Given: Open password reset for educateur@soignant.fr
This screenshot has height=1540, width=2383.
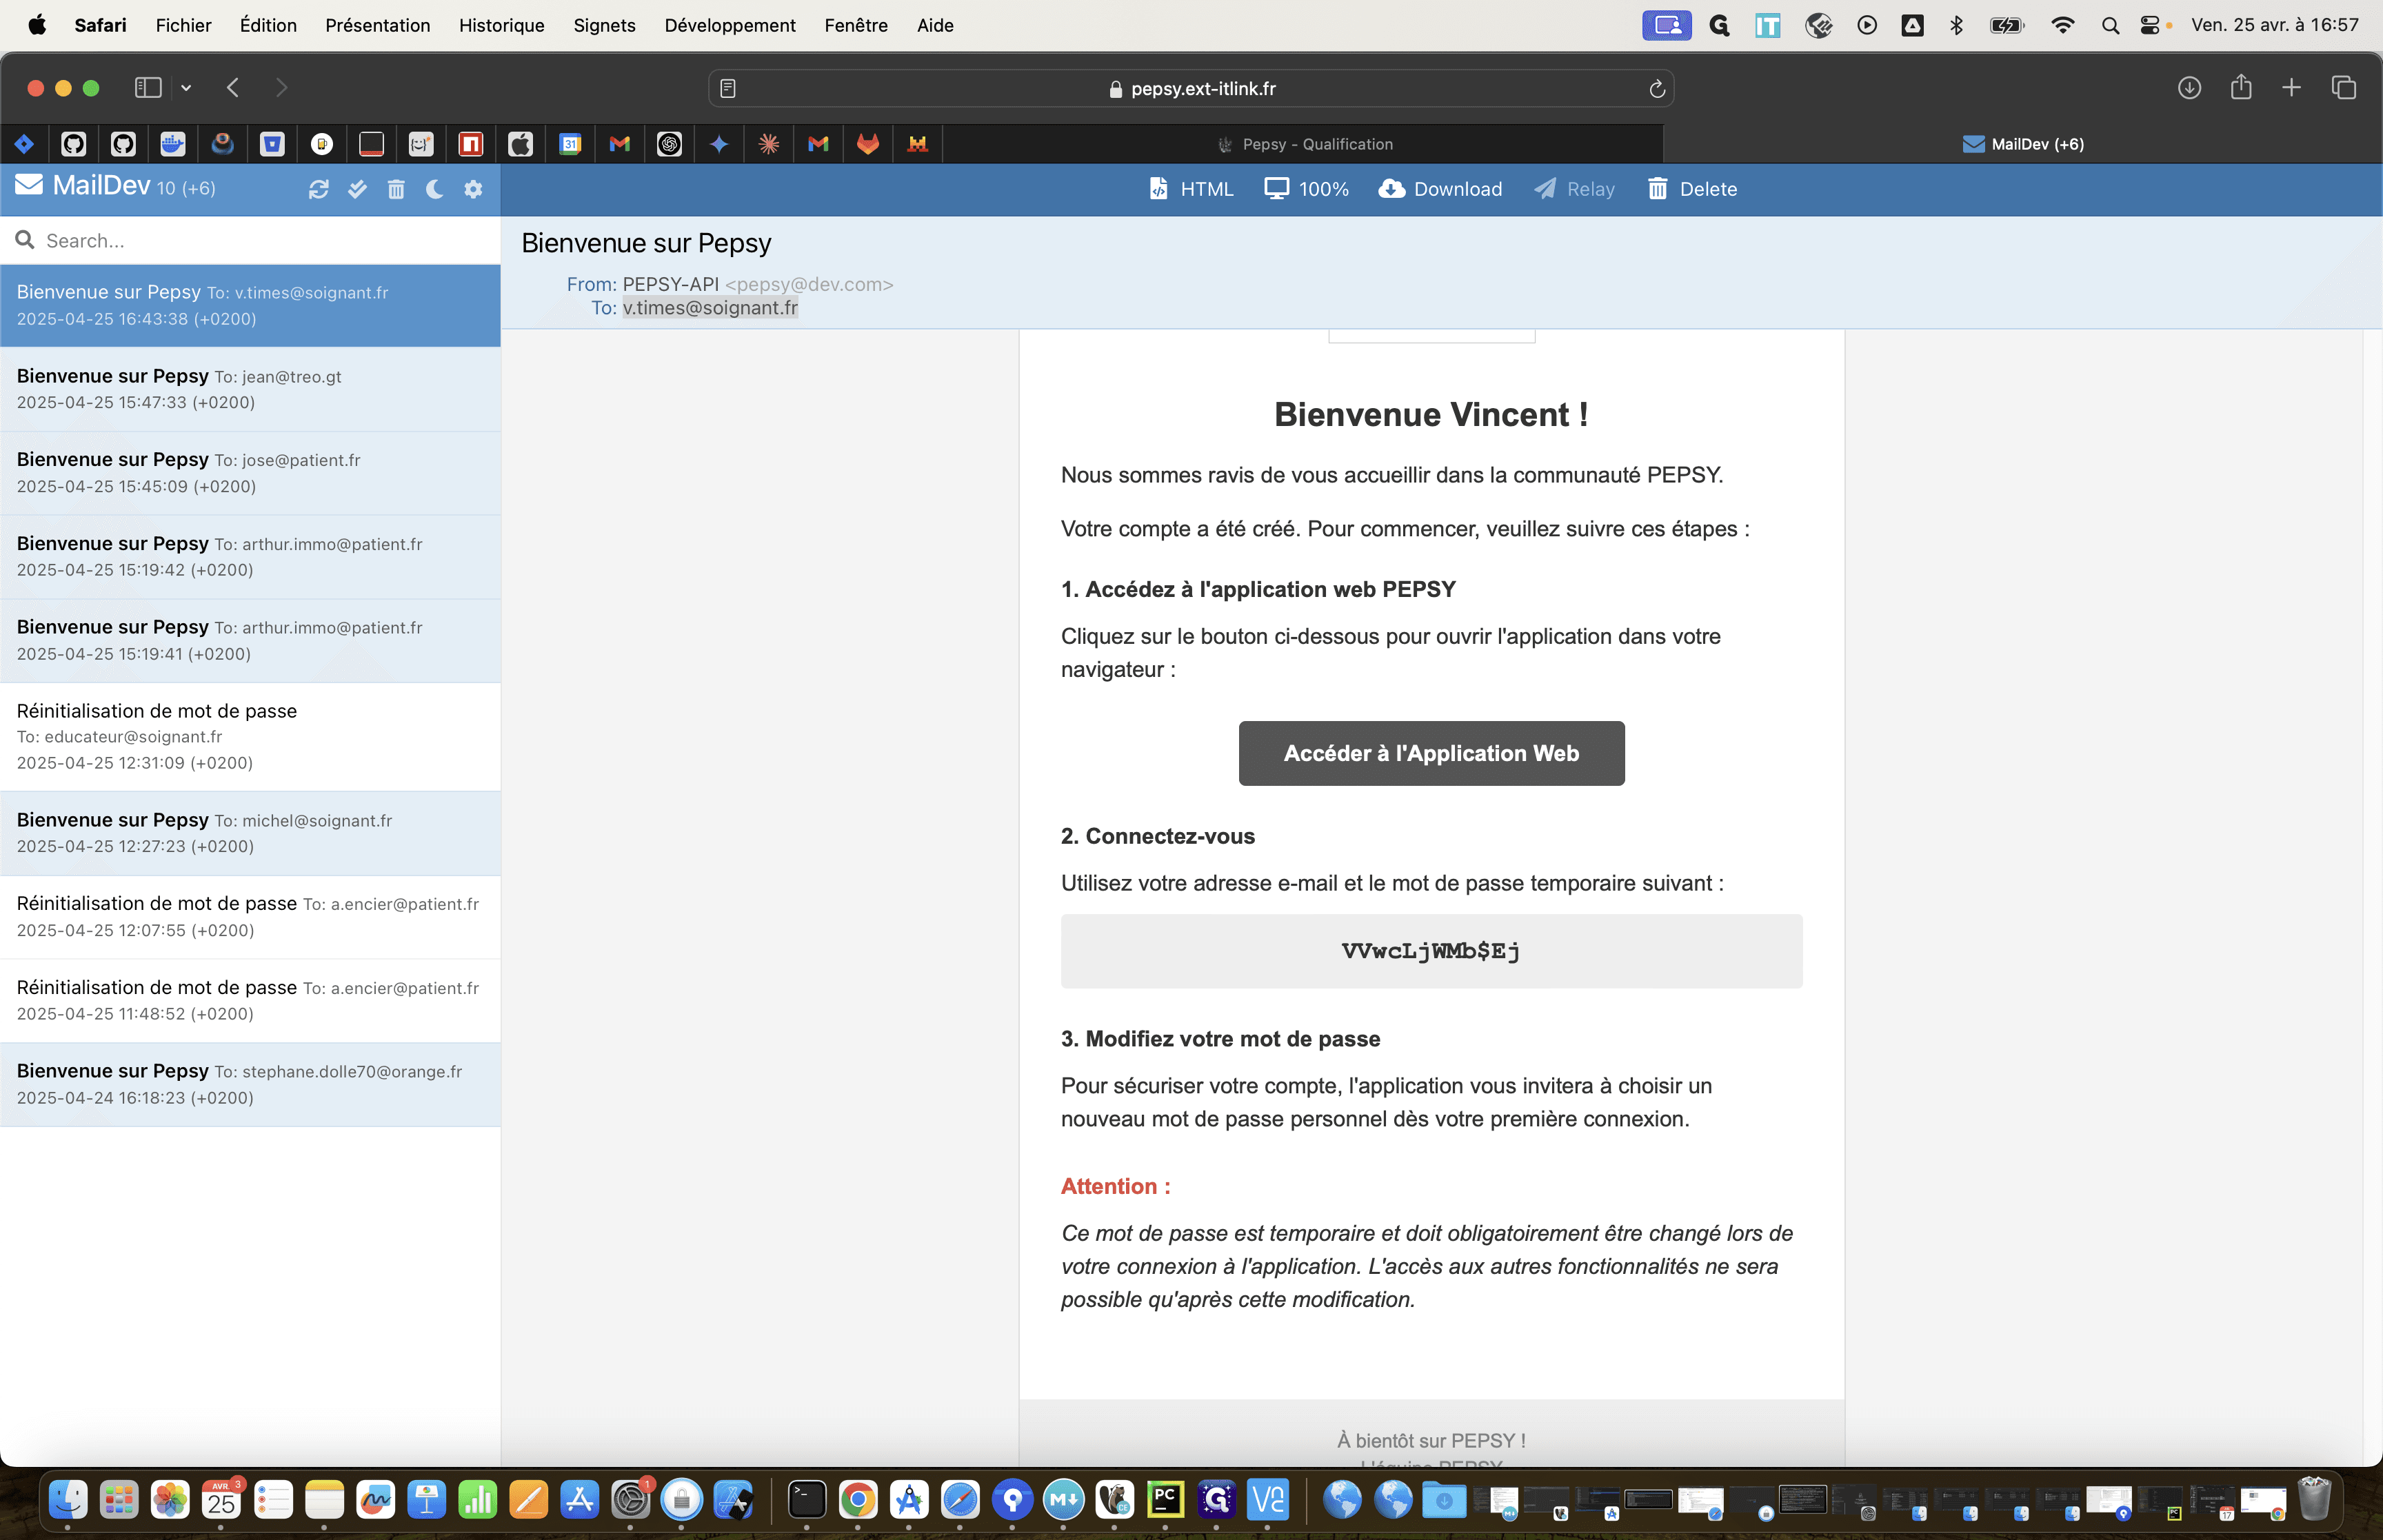Looking at the screenshot, I should click(250, 737).
